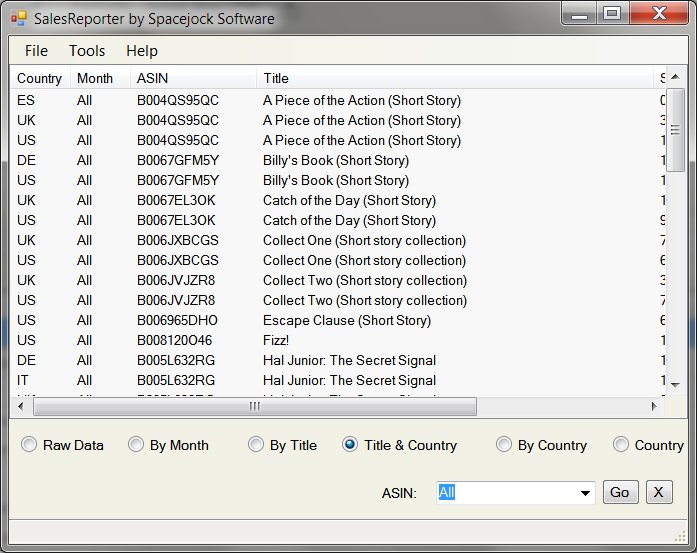The width and height of the screenshot is (697, 553).
Task: Click the SalesReporter app icon in title bar
Action: [x=19, y=19]
